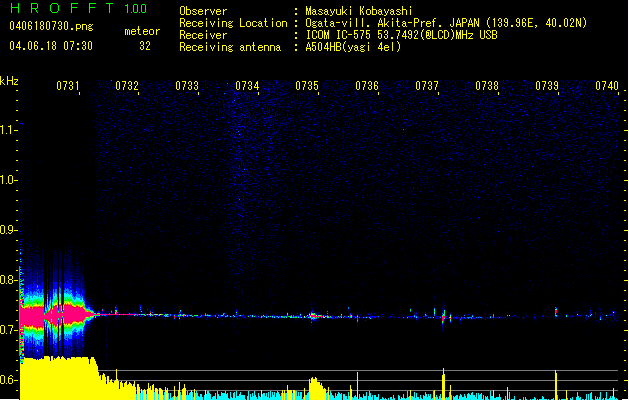Click the kHz axis unit label
Screen dimensions: 629x400
[9, 81]
